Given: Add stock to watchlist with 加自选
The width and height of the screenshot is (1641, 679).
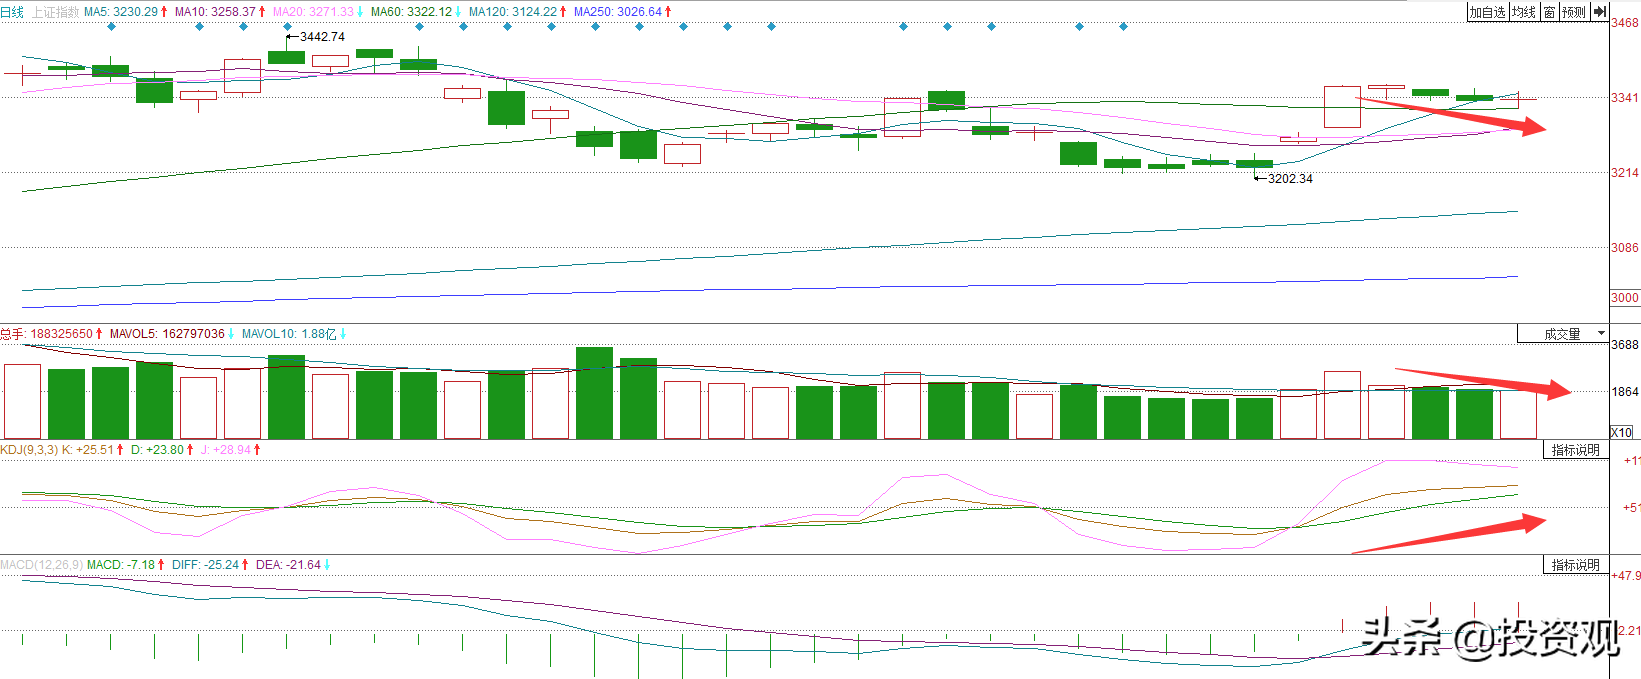Looking at the screenshot, I should (1487, 12).
